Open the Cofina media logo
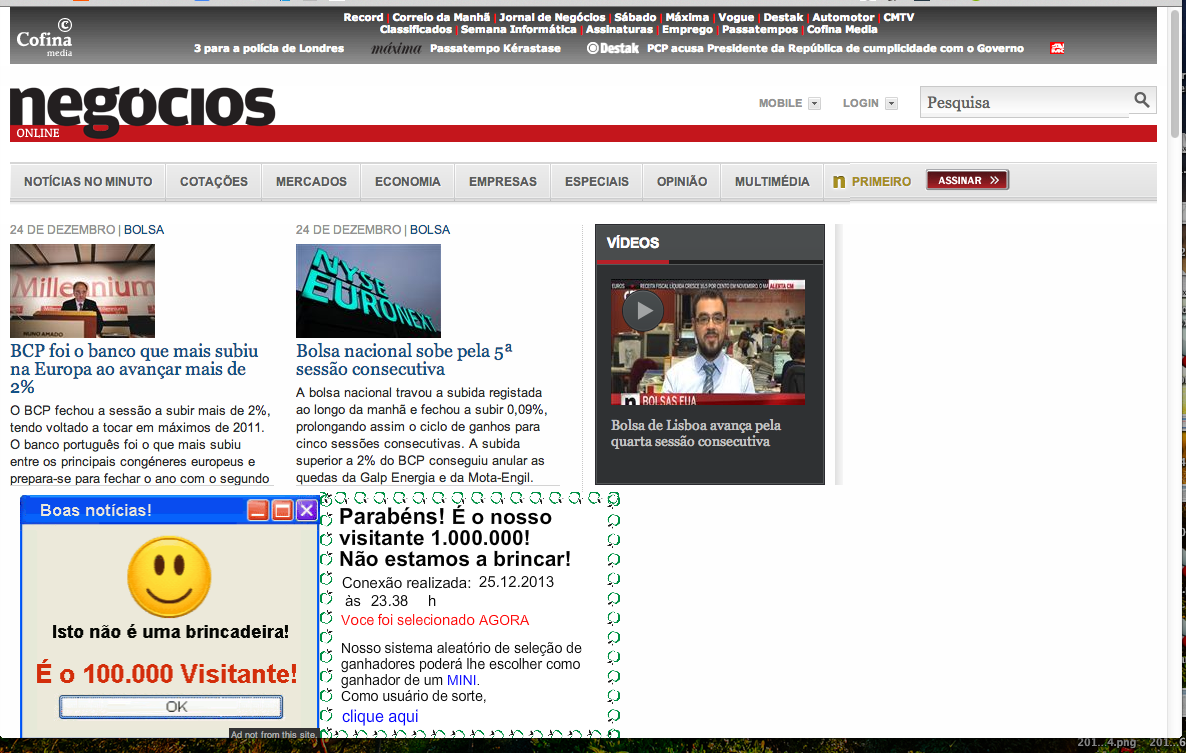The image size is (1186, 753). click(45, 38)
